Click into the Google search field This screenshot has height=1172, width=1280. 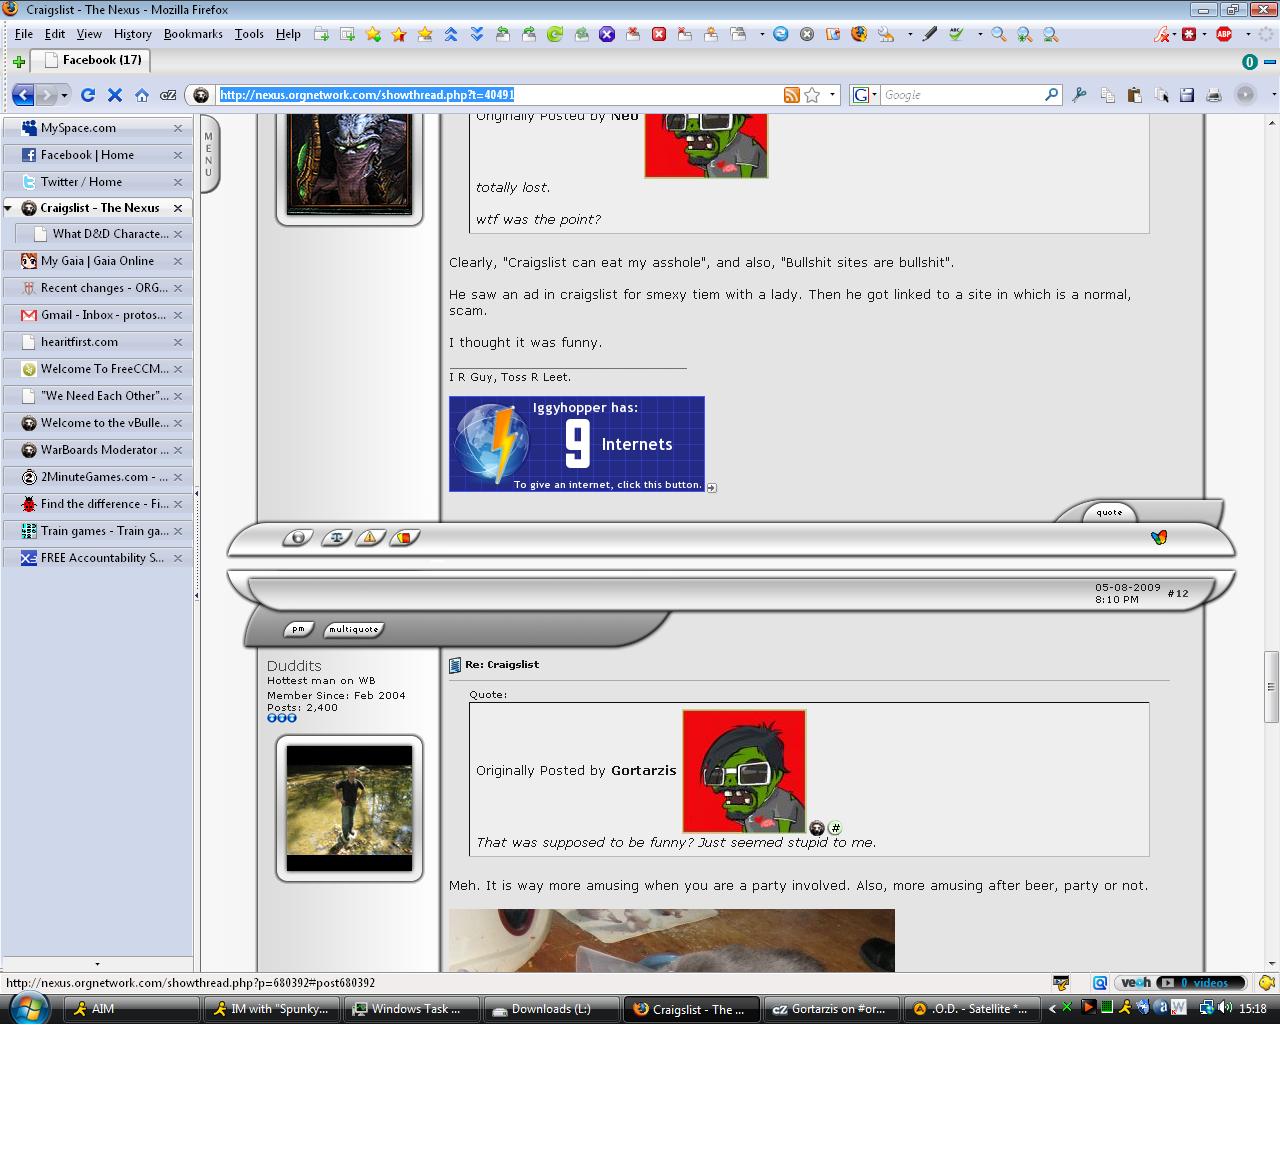coord(961,95)
